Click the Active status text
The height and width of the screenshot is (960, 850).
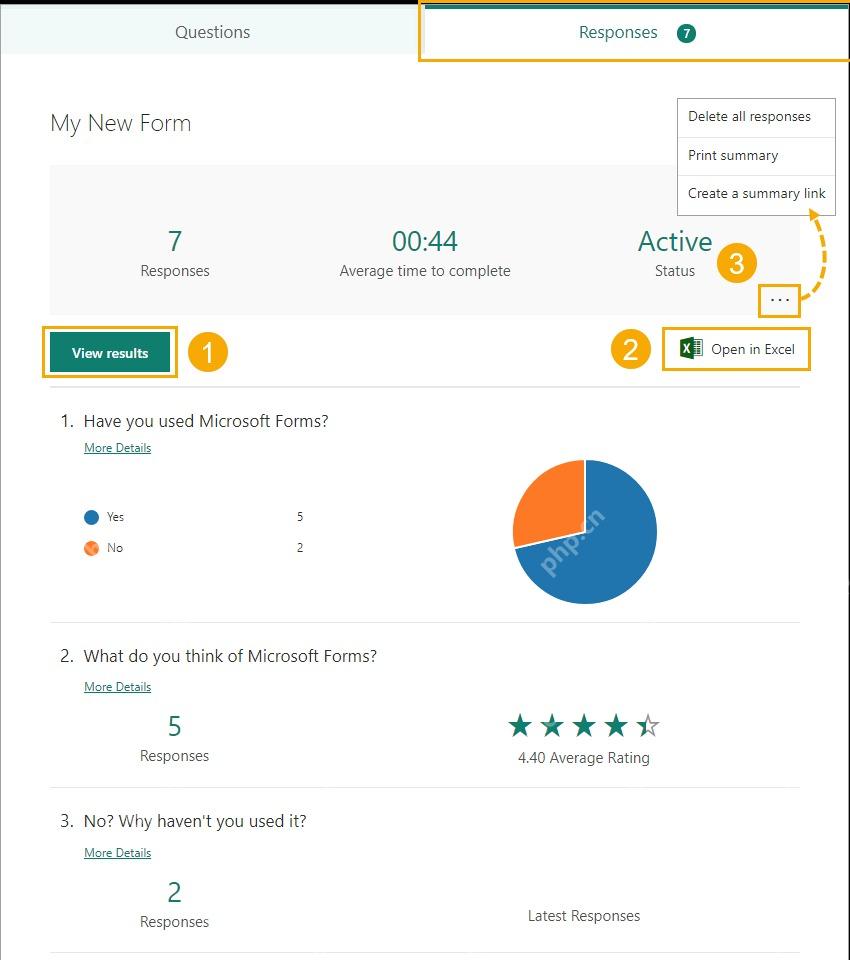pos(675,241)
